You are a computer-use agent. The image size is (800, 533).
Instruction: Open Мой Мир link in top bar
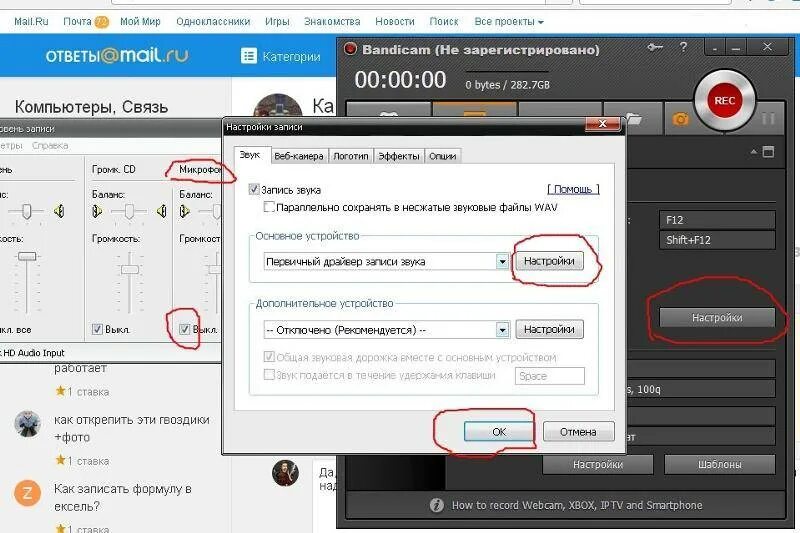click(140, 22)
